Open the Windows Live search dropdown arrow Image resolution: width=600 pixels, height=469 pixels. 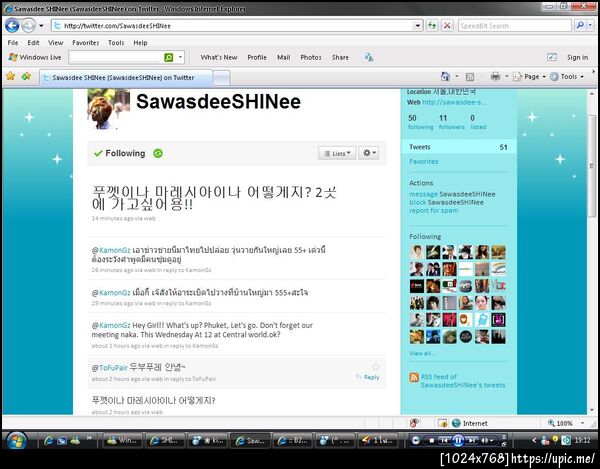[180, 57]
